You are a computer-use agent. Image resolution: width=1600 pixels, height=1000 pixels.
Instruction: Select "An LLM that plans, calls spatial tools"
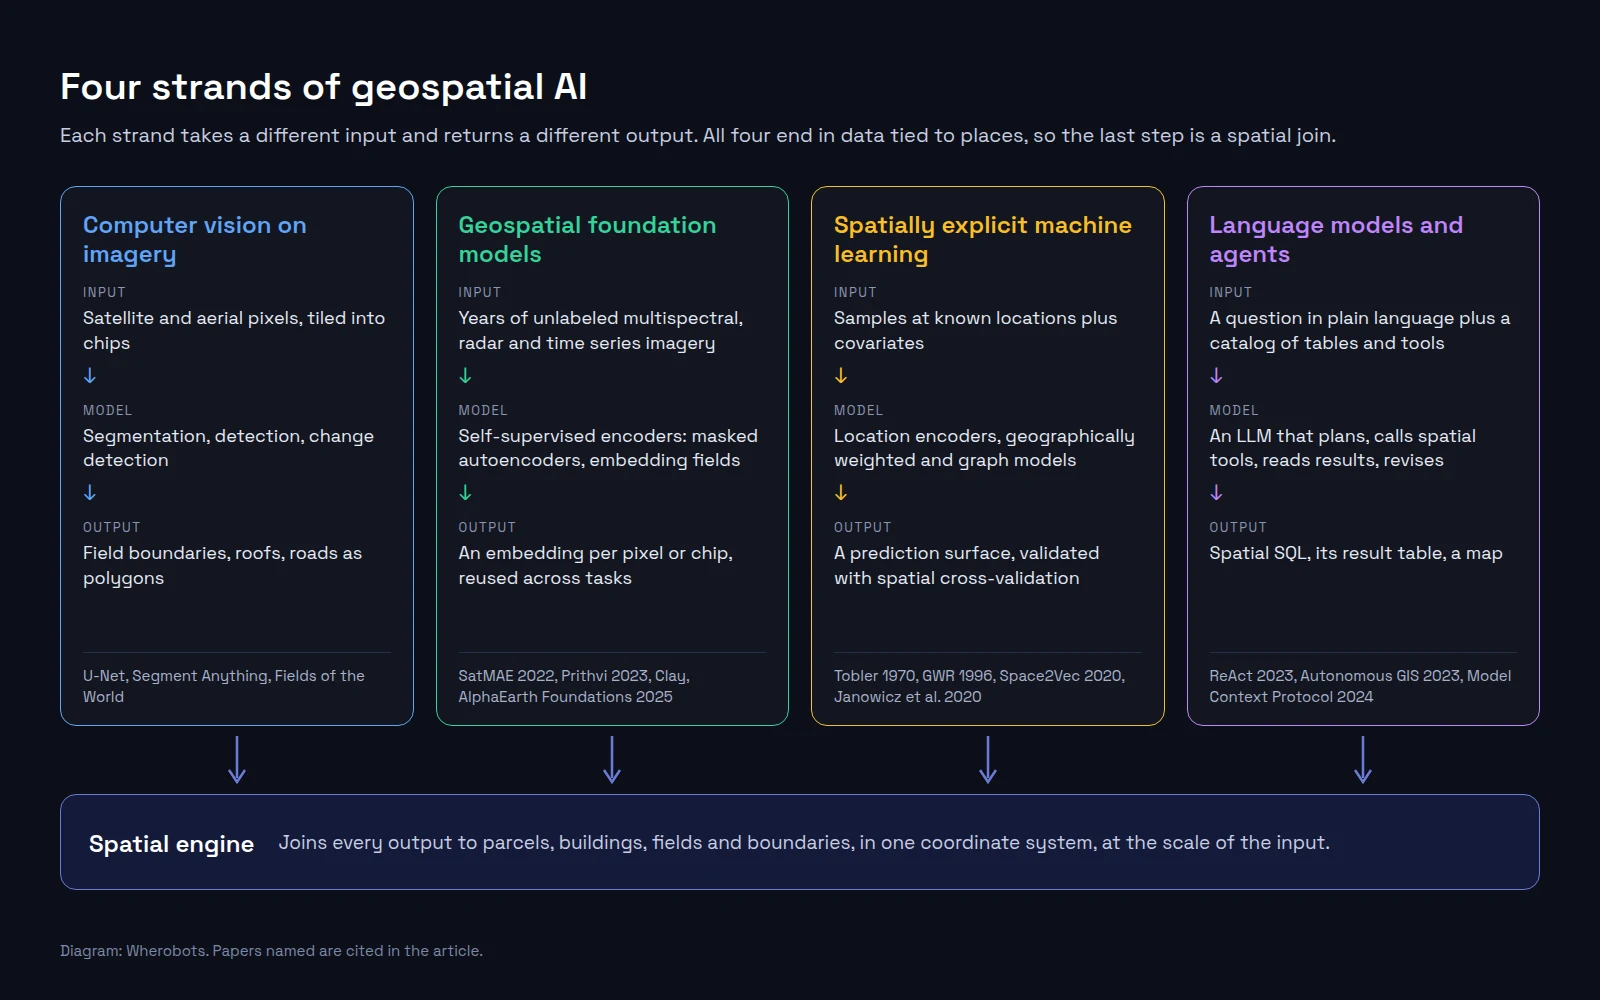(1342, 448)
